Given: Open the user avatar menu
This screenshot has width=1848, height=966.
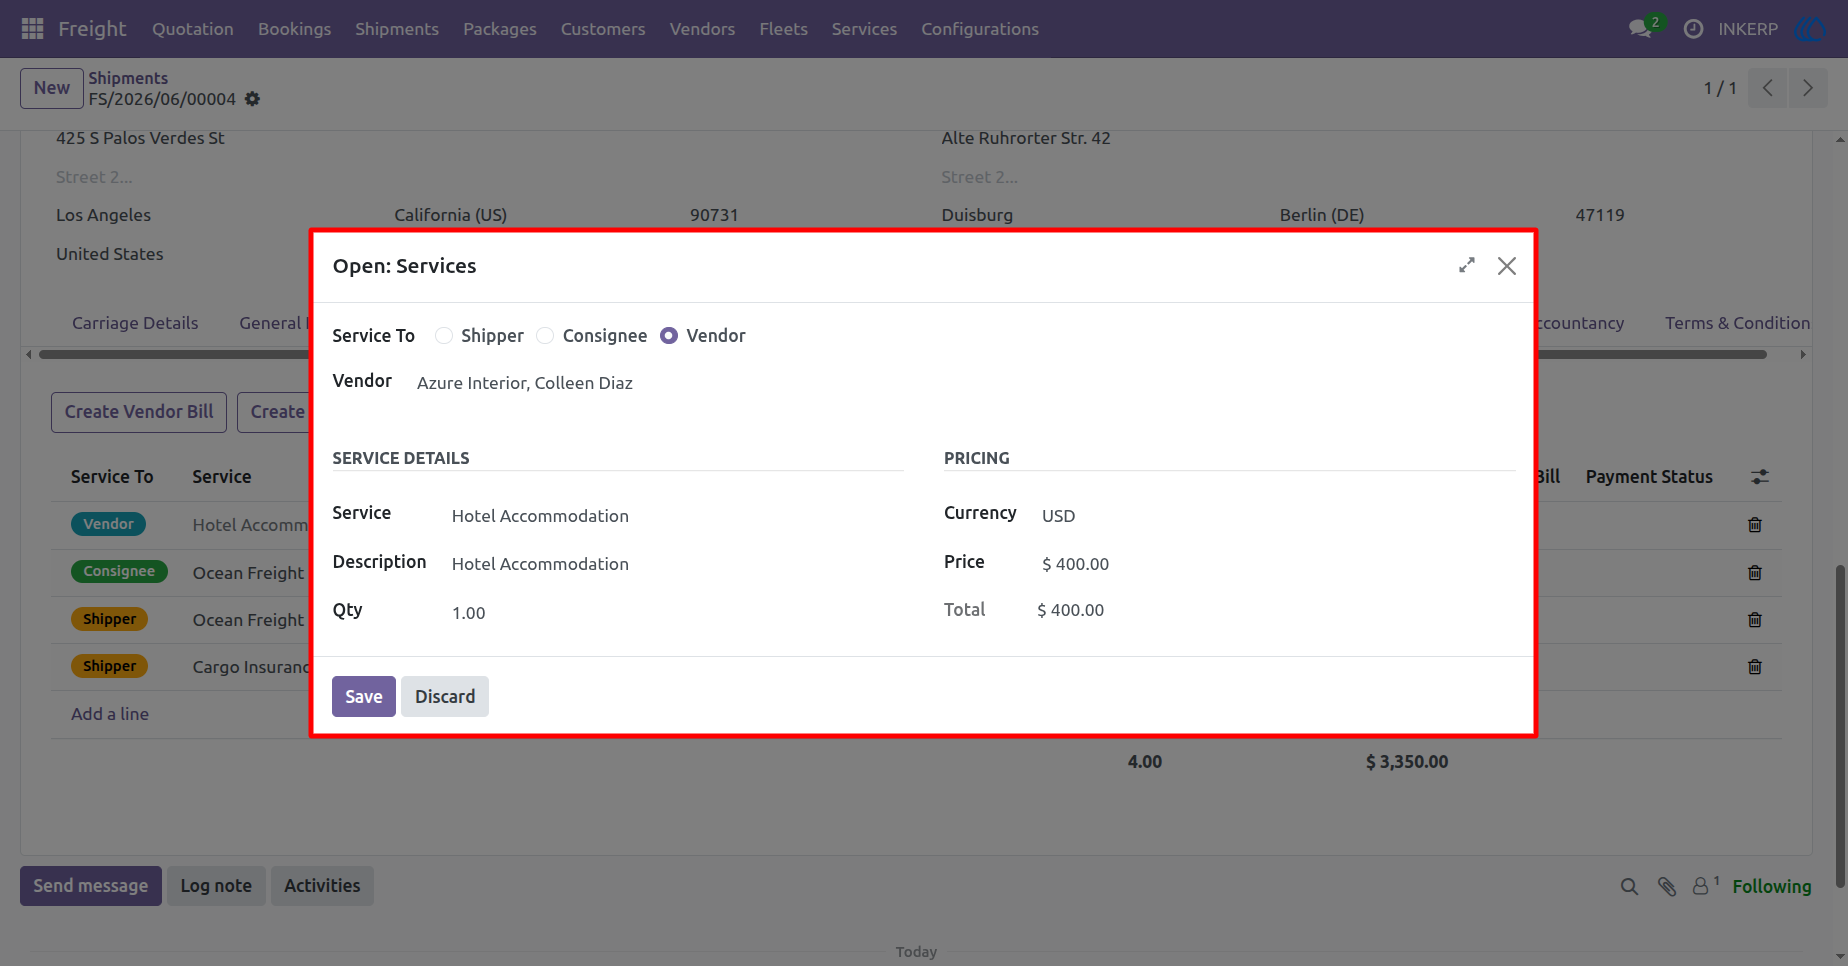Looking at the screenshot, I should [1811, 29].
